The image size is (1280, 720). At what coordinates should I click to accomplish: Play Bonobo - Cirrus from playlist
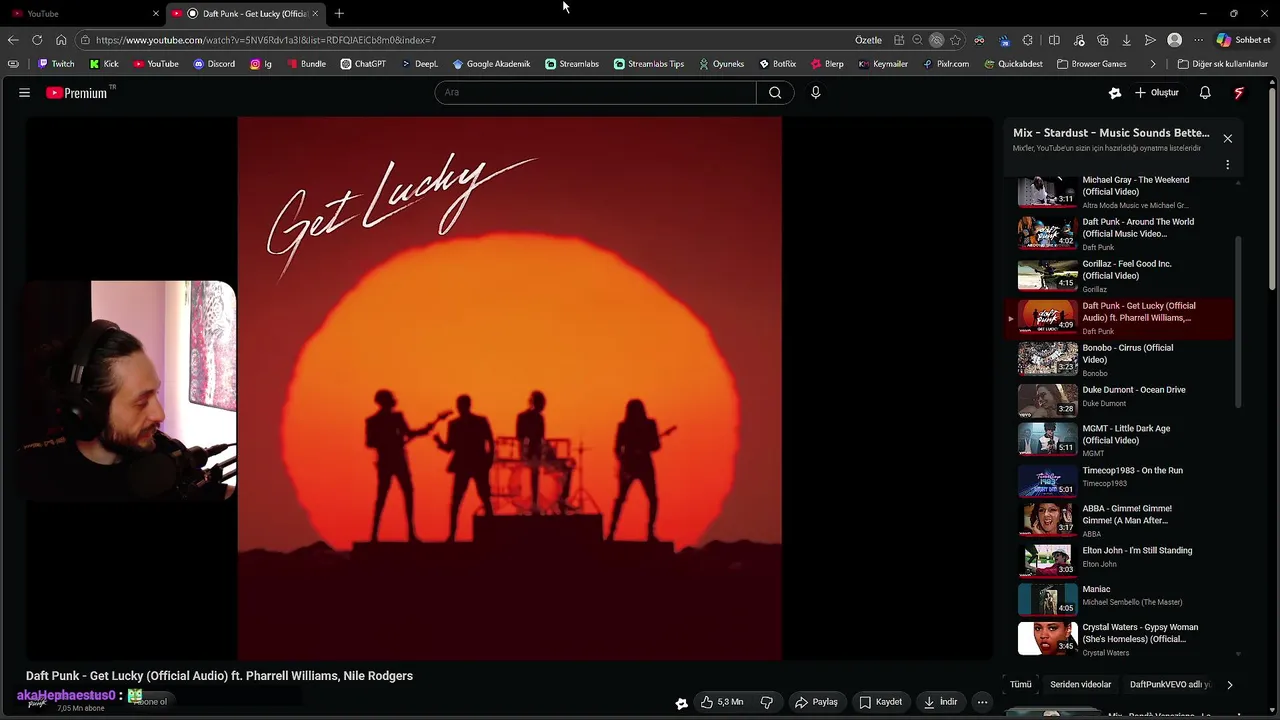click(1120, 359)
